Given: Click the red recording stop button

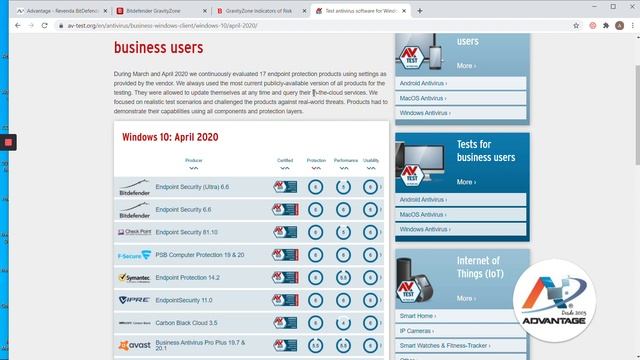Looking at the screenshot, I should [8, 142].
